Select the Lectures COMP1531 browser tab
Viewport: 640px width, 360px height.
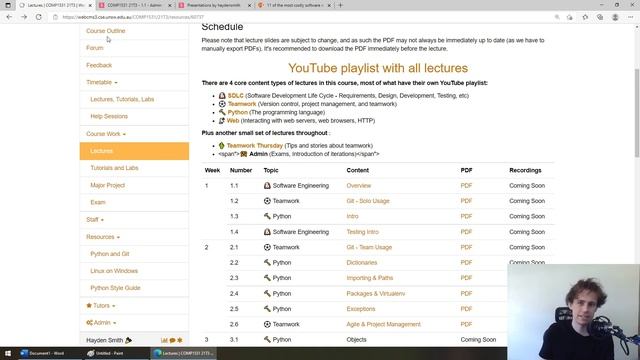coord(56,5)
